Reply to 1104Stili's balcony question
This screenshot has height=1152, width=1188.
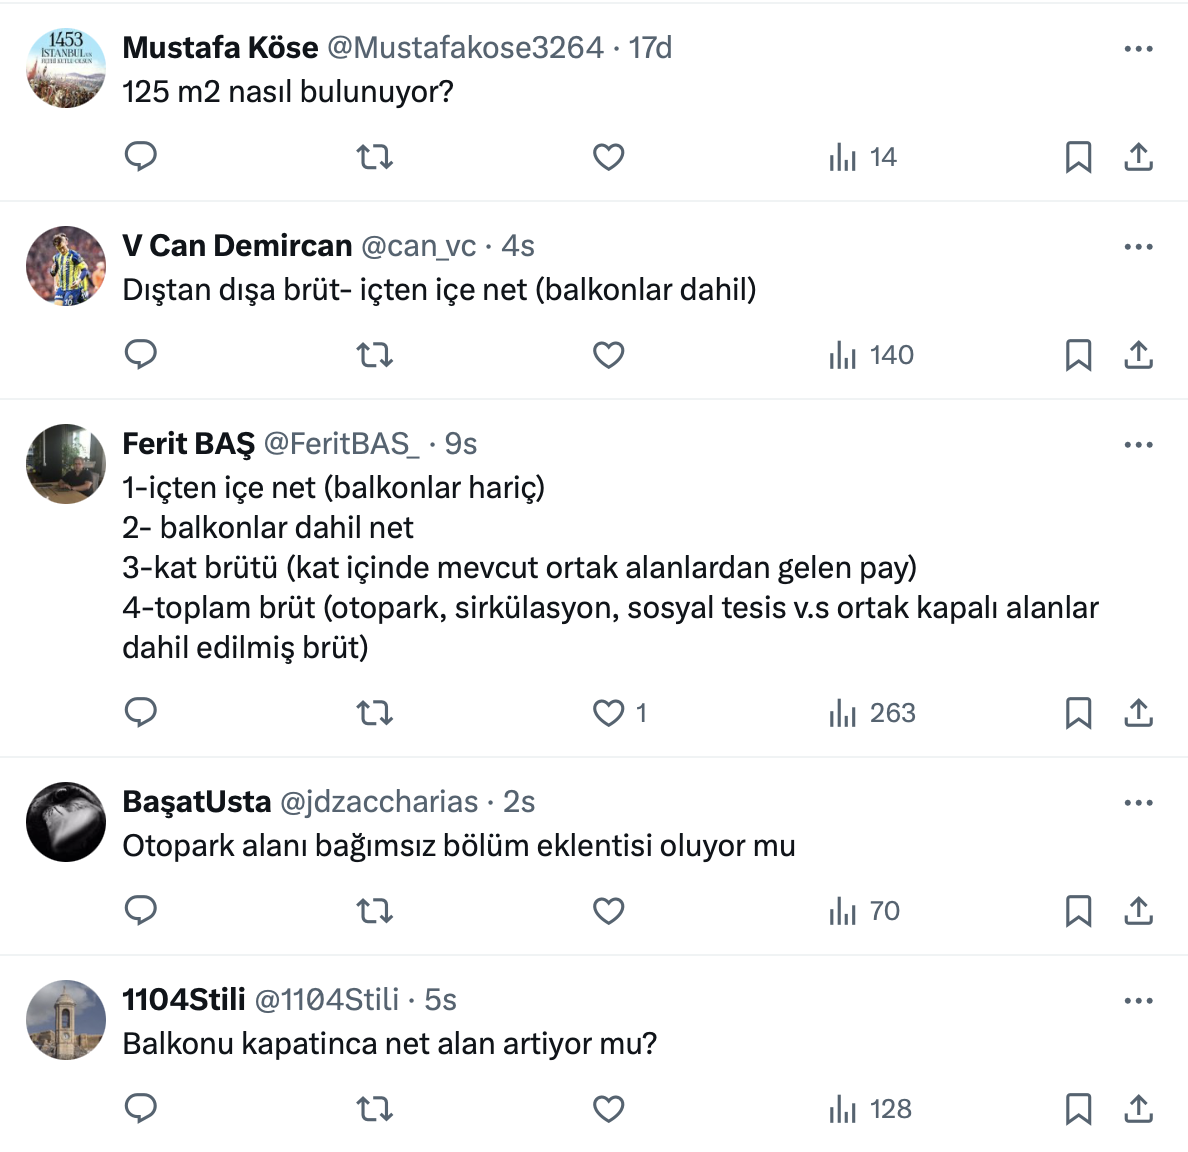point(140,1109)
